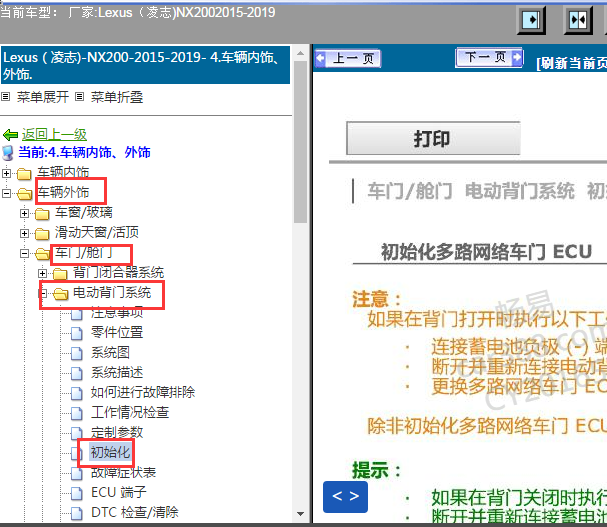Open the ECU 端子 document
Image resolution: width=607 pixels, height=527 pixels.
click(x=119, y=493)
